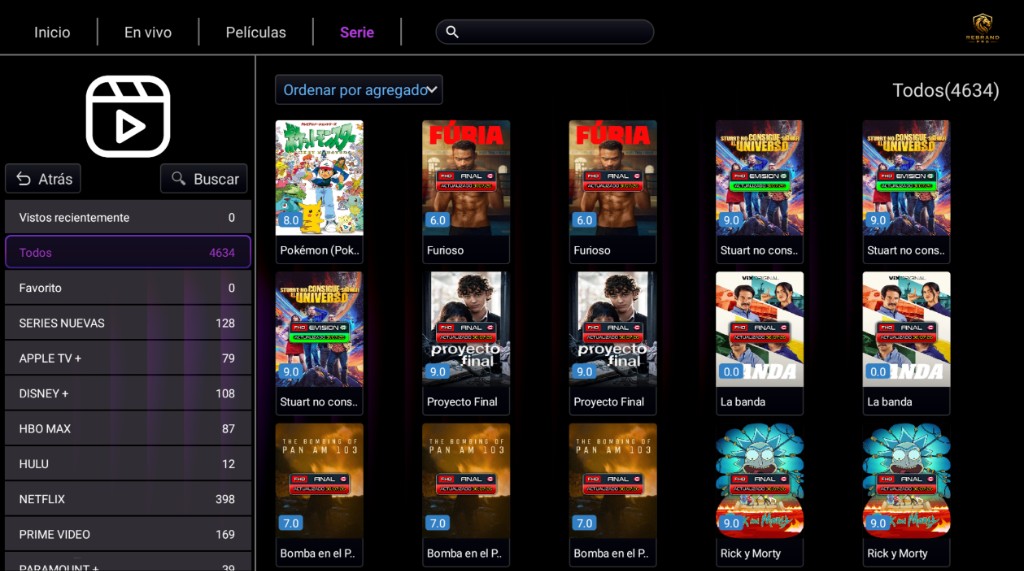
Task: Open the Películas tab
Action: (x=255, y=32)
